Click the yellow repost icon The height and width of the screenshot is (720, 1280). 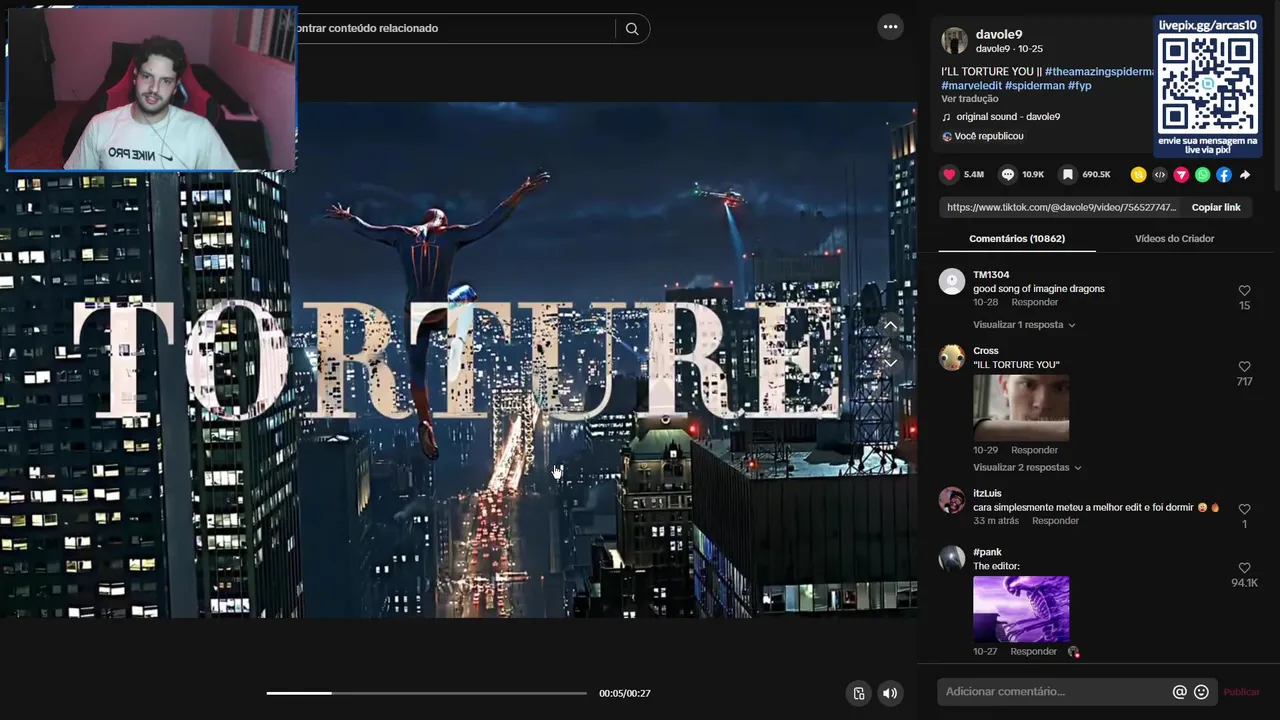click(x=1138, y=175)
